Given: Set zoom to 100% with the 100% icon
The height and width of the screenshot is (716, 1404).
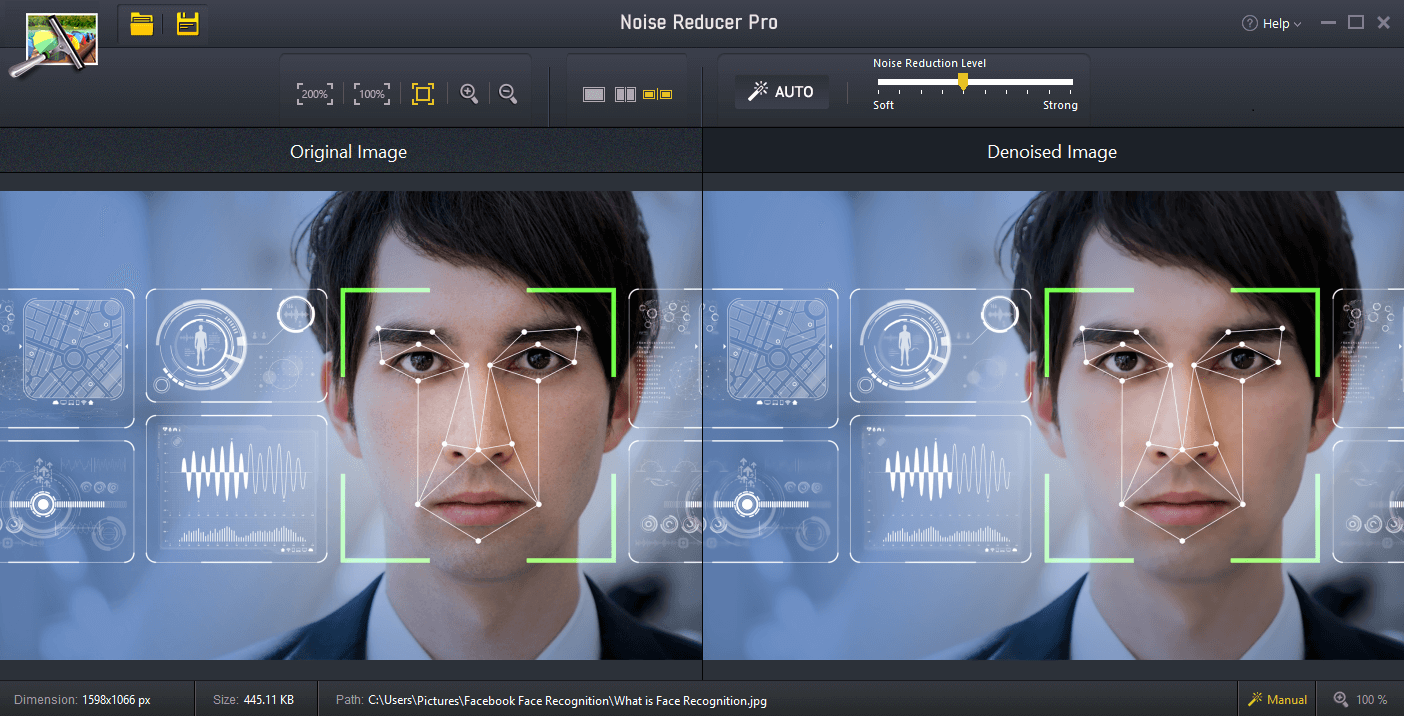Looking at the screenshot, I should pos(371,93).
